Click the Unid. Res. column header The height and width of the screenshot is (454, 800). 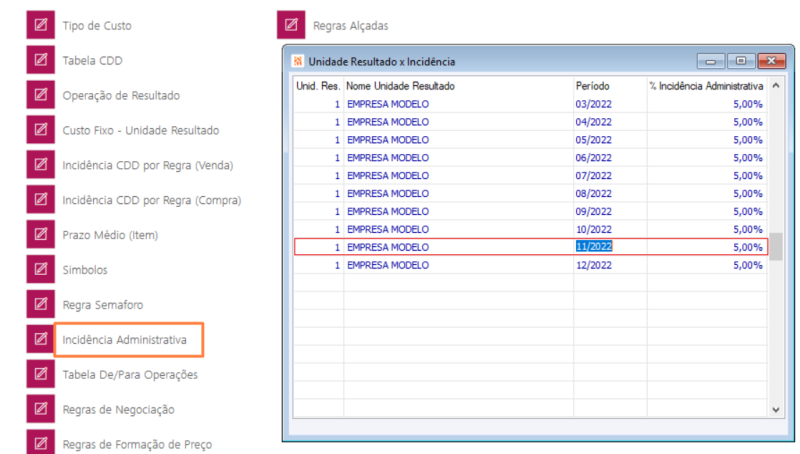tap(318, 86)
